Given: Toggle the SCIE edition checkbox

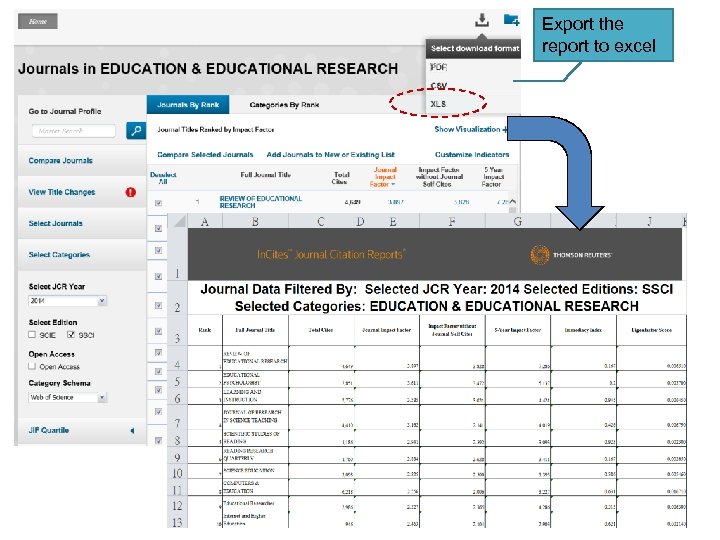Looking at the screenshot, I should pyautogui.click(x=32, y=334).
